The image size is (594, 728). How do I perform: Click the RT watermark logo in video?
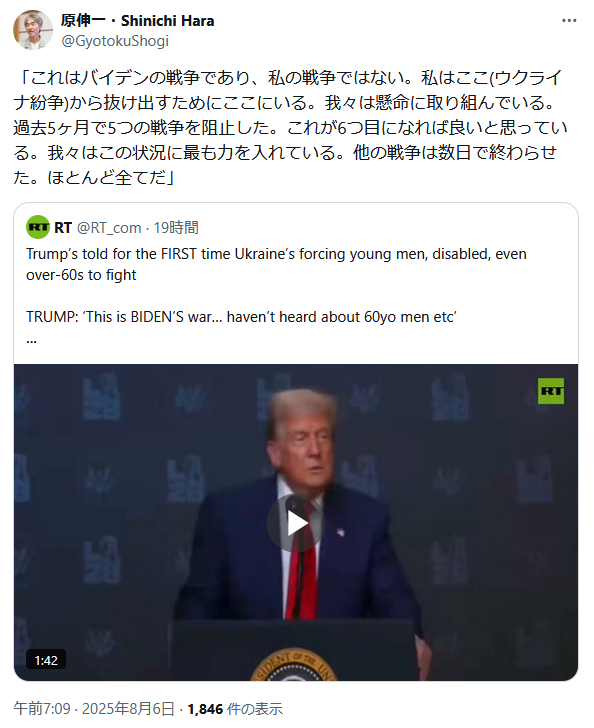click(551, 391)
